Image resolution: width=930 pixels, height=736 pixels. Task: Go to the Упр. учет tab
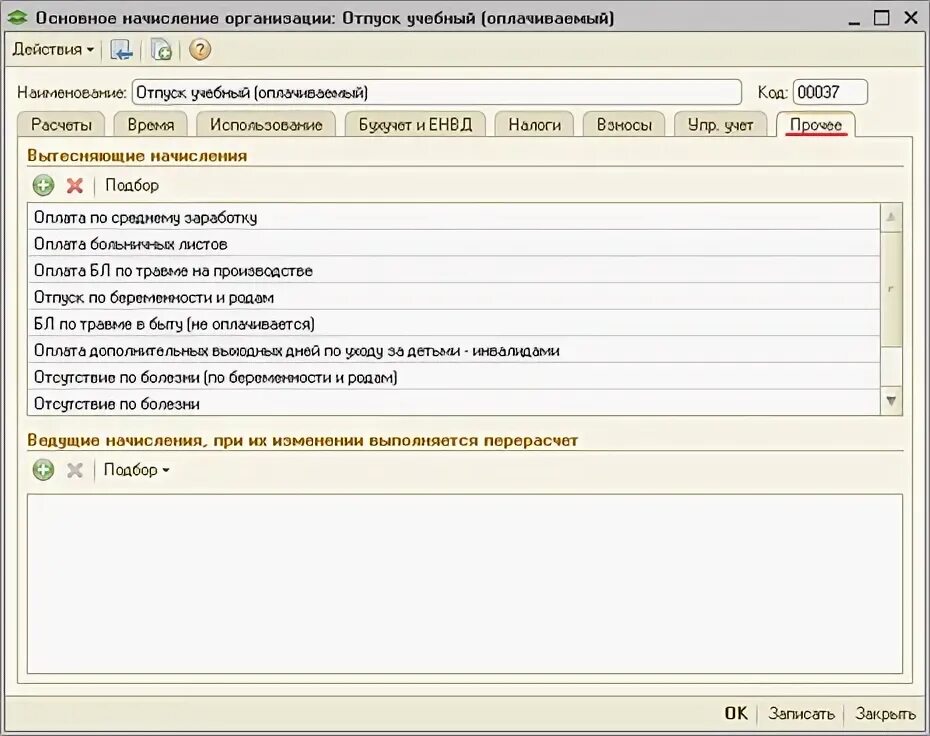click(x=720, y=125)
